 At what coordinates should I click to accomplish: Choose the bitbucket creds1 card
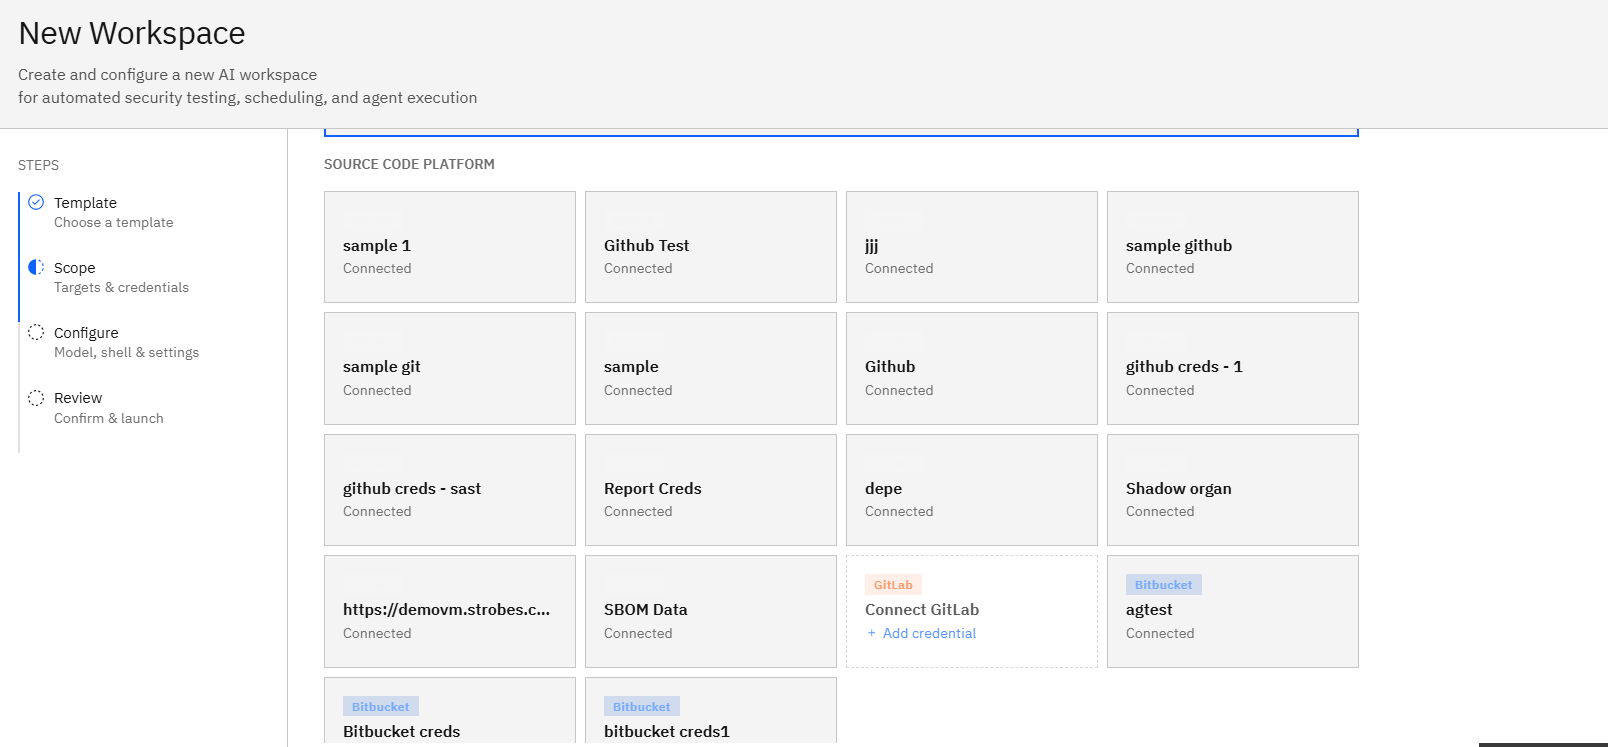(711, 711)
